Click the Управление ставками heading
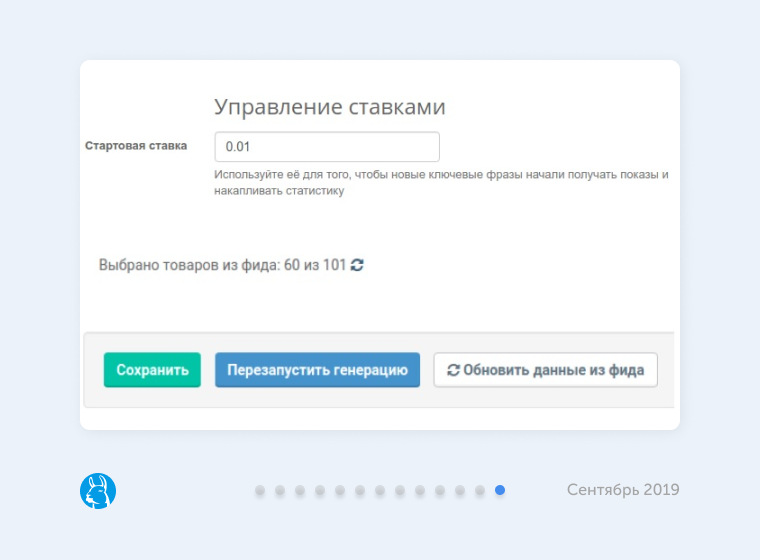Screen dimensions: 760x560 (x=330, y=107)
